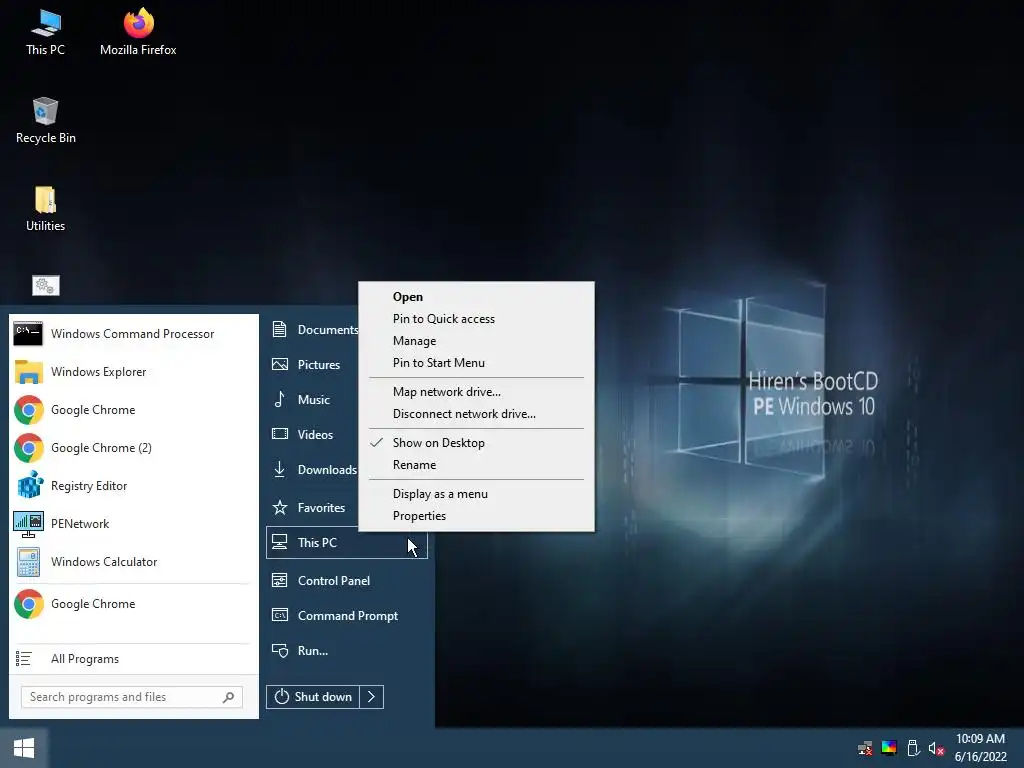The image size is (1024, 768).
Task: Open Mozilla Firefox desktop shortcut
Action: (138, 32)
